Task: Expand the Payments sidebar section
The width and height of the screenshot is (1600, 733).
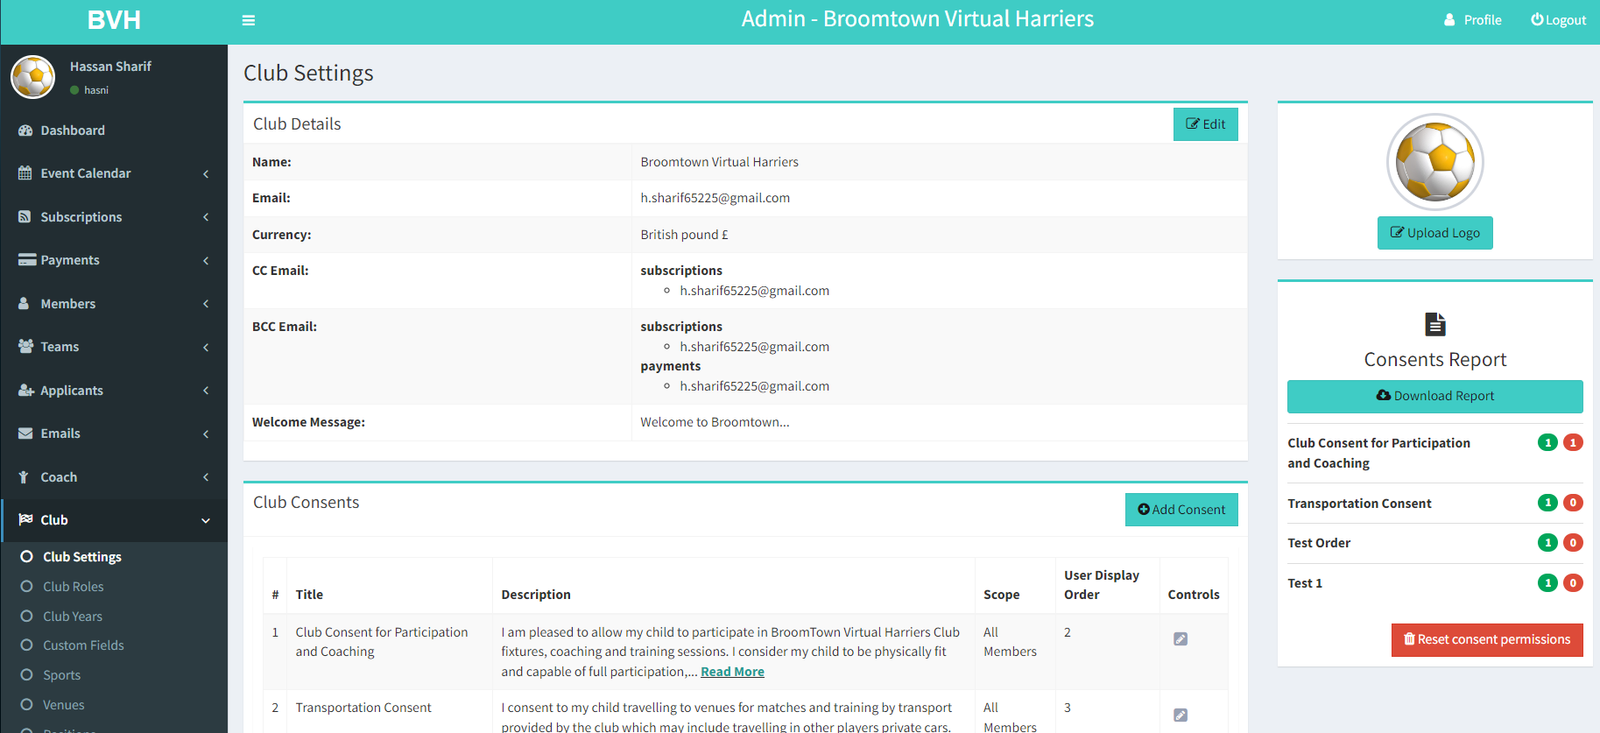Action: [114, 260]
